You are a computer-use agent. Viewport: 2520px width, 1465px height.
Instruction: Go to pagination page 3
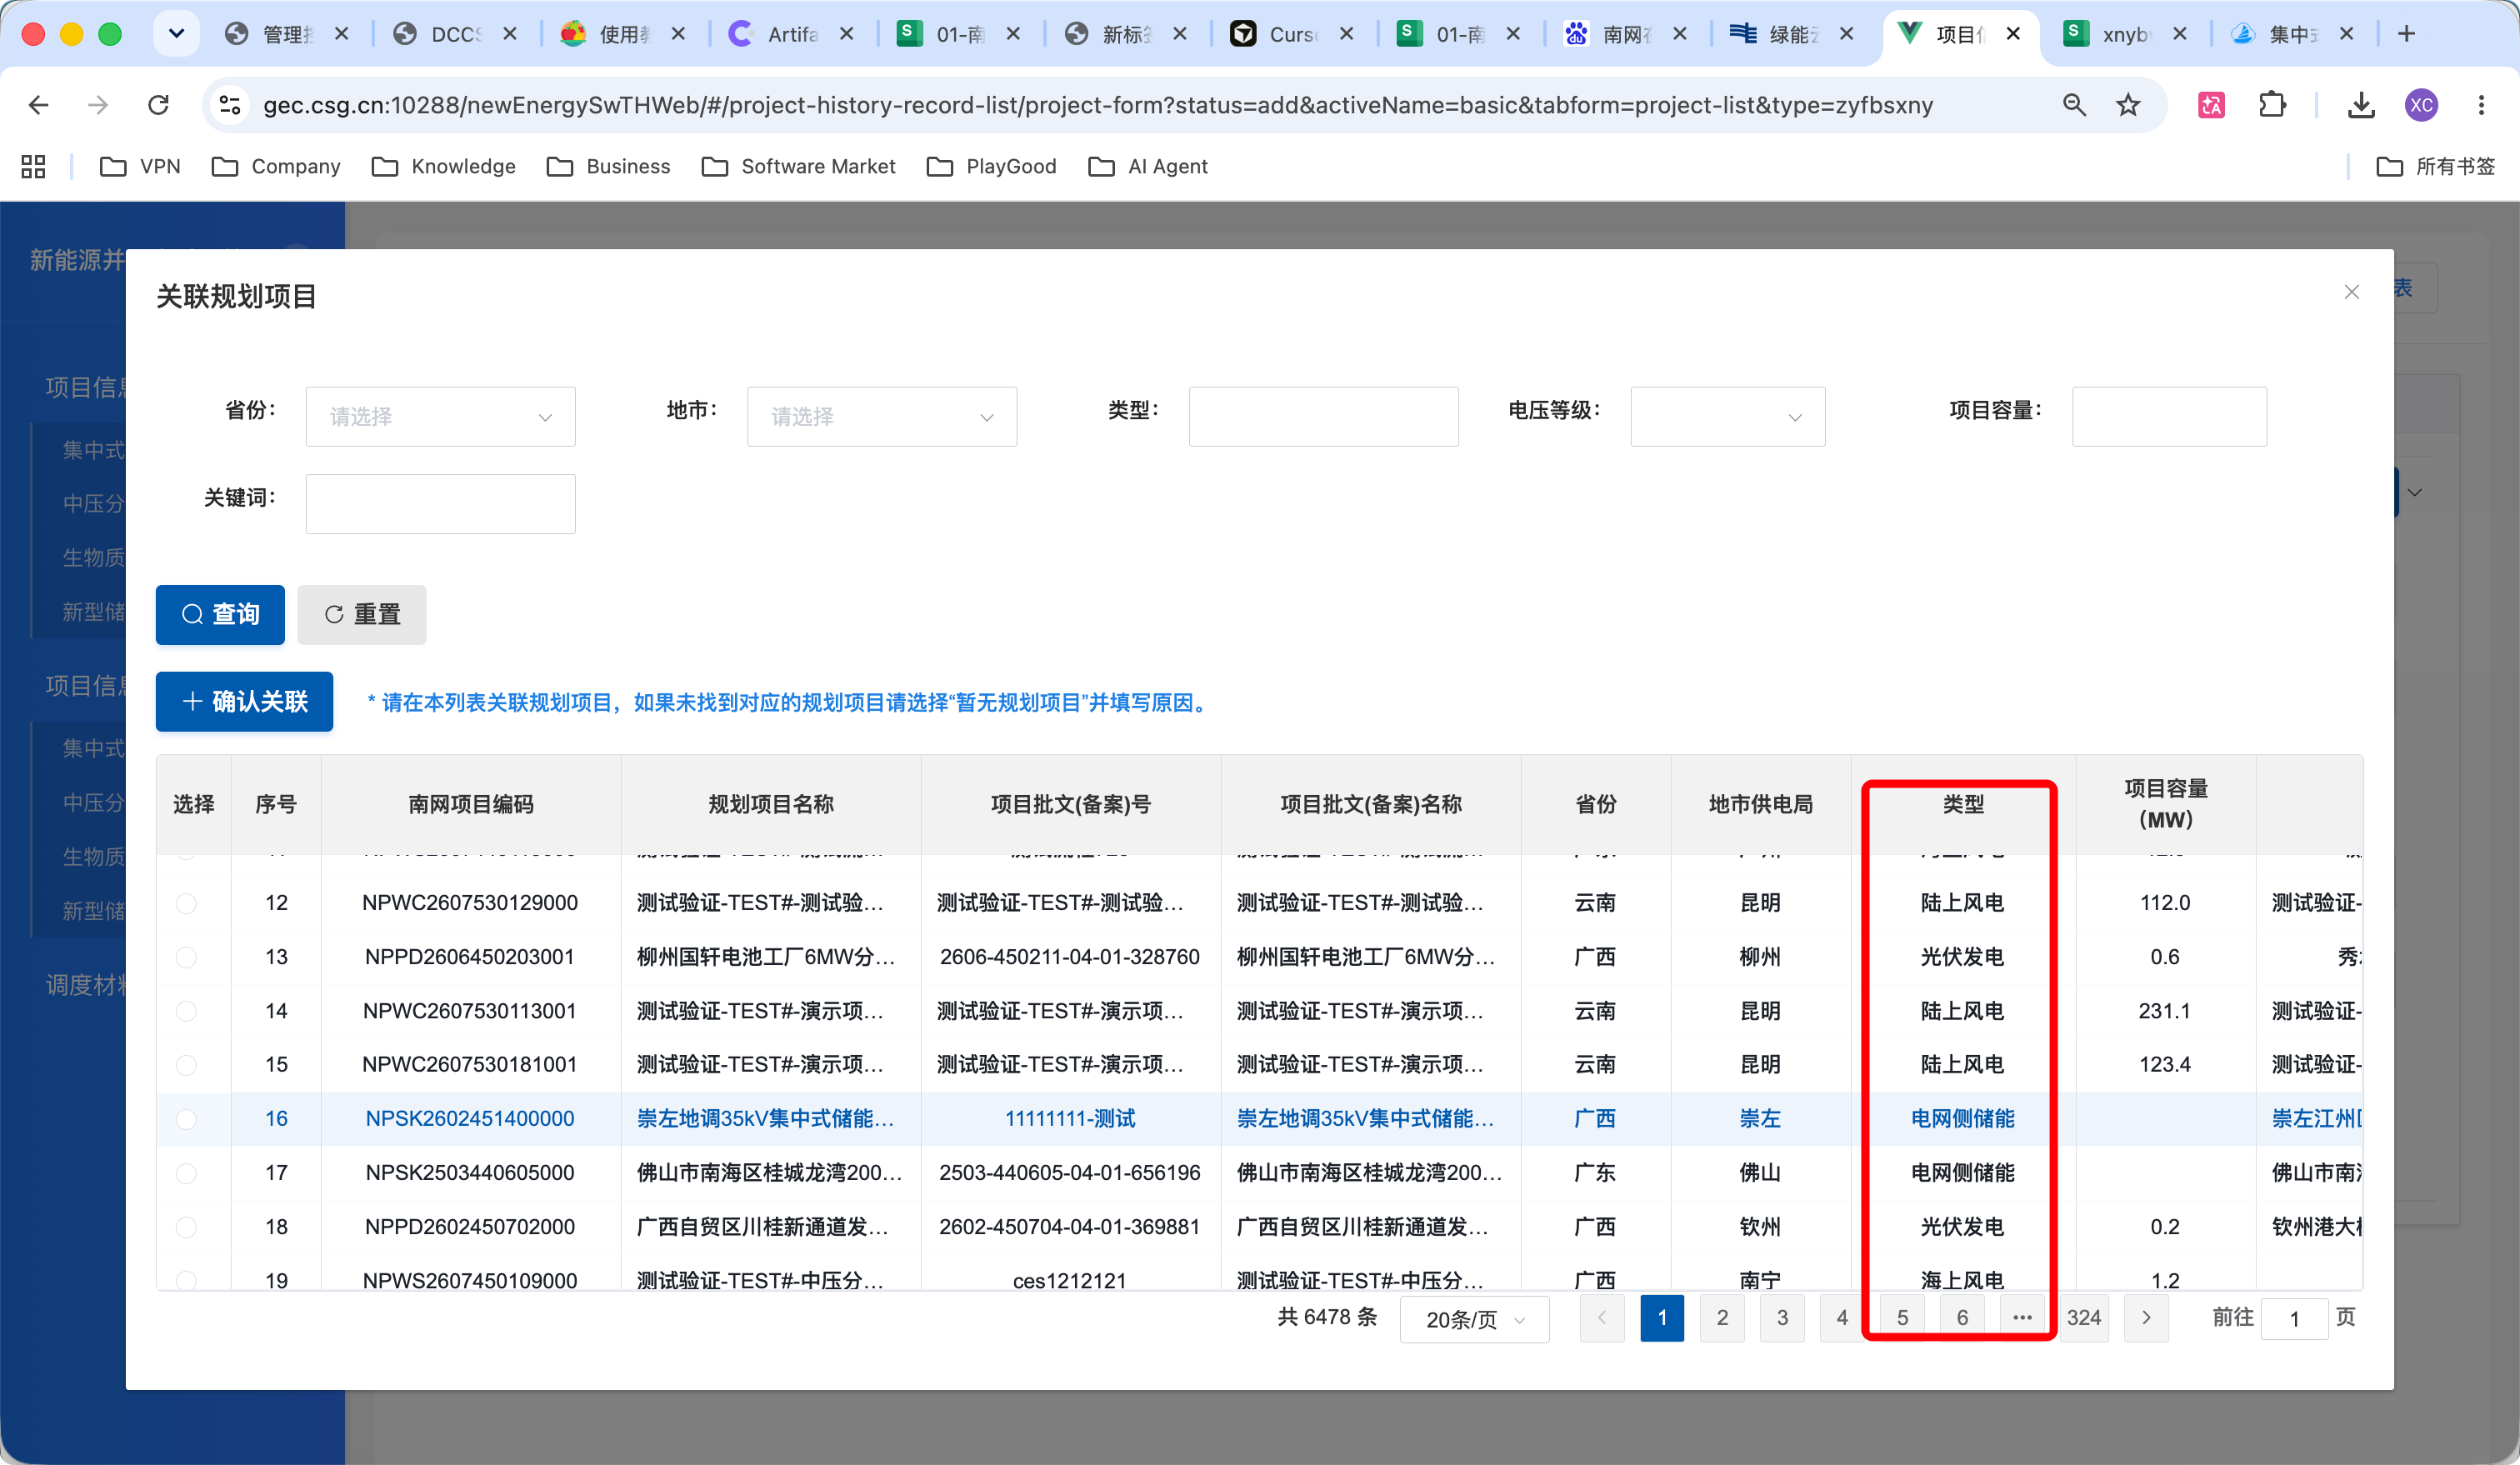coord(1782,1318)
